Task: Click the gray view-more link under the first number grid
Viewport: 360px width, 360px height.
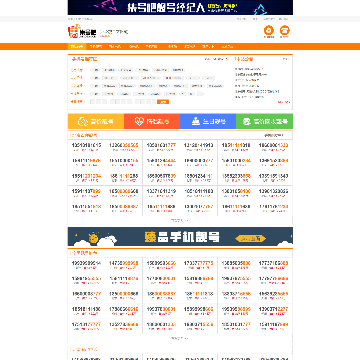Action: [180, 220]
